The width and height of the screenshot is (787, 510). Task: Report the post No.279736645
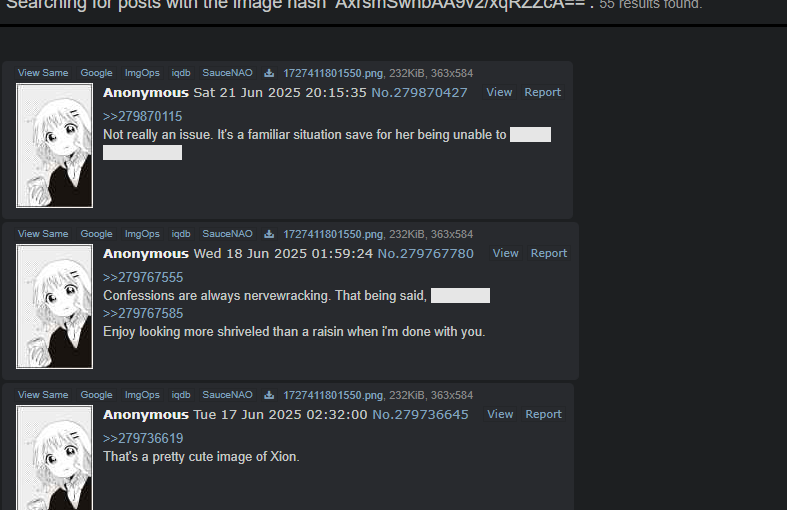[543, 415]
